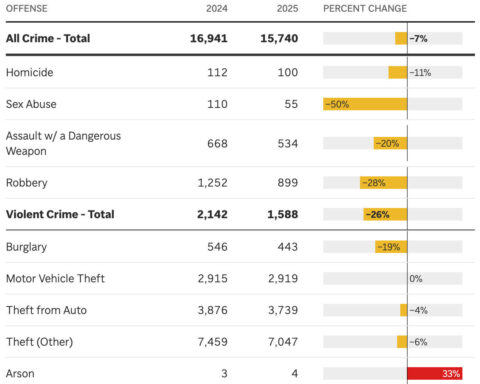Select the Violent Crime - Total label
This screenshot has width=480, height=384.
point(60,214)
